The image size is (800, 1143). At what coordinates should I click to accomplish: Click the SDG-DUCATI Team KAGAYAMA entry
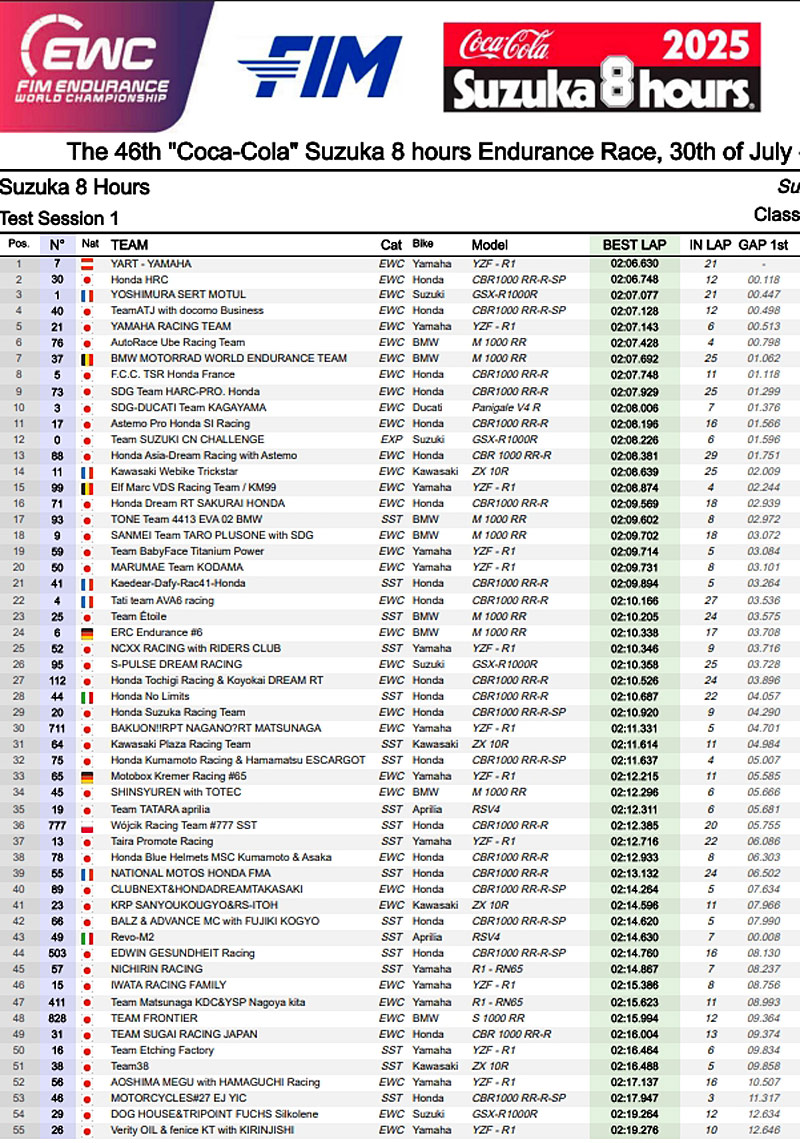click(x=188, y=408)
